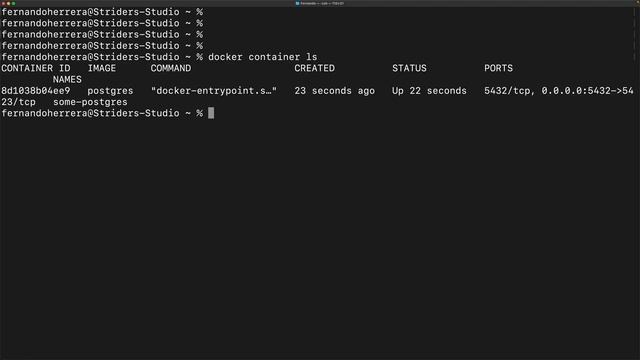Click the window title text in title bar

[322, 3]
